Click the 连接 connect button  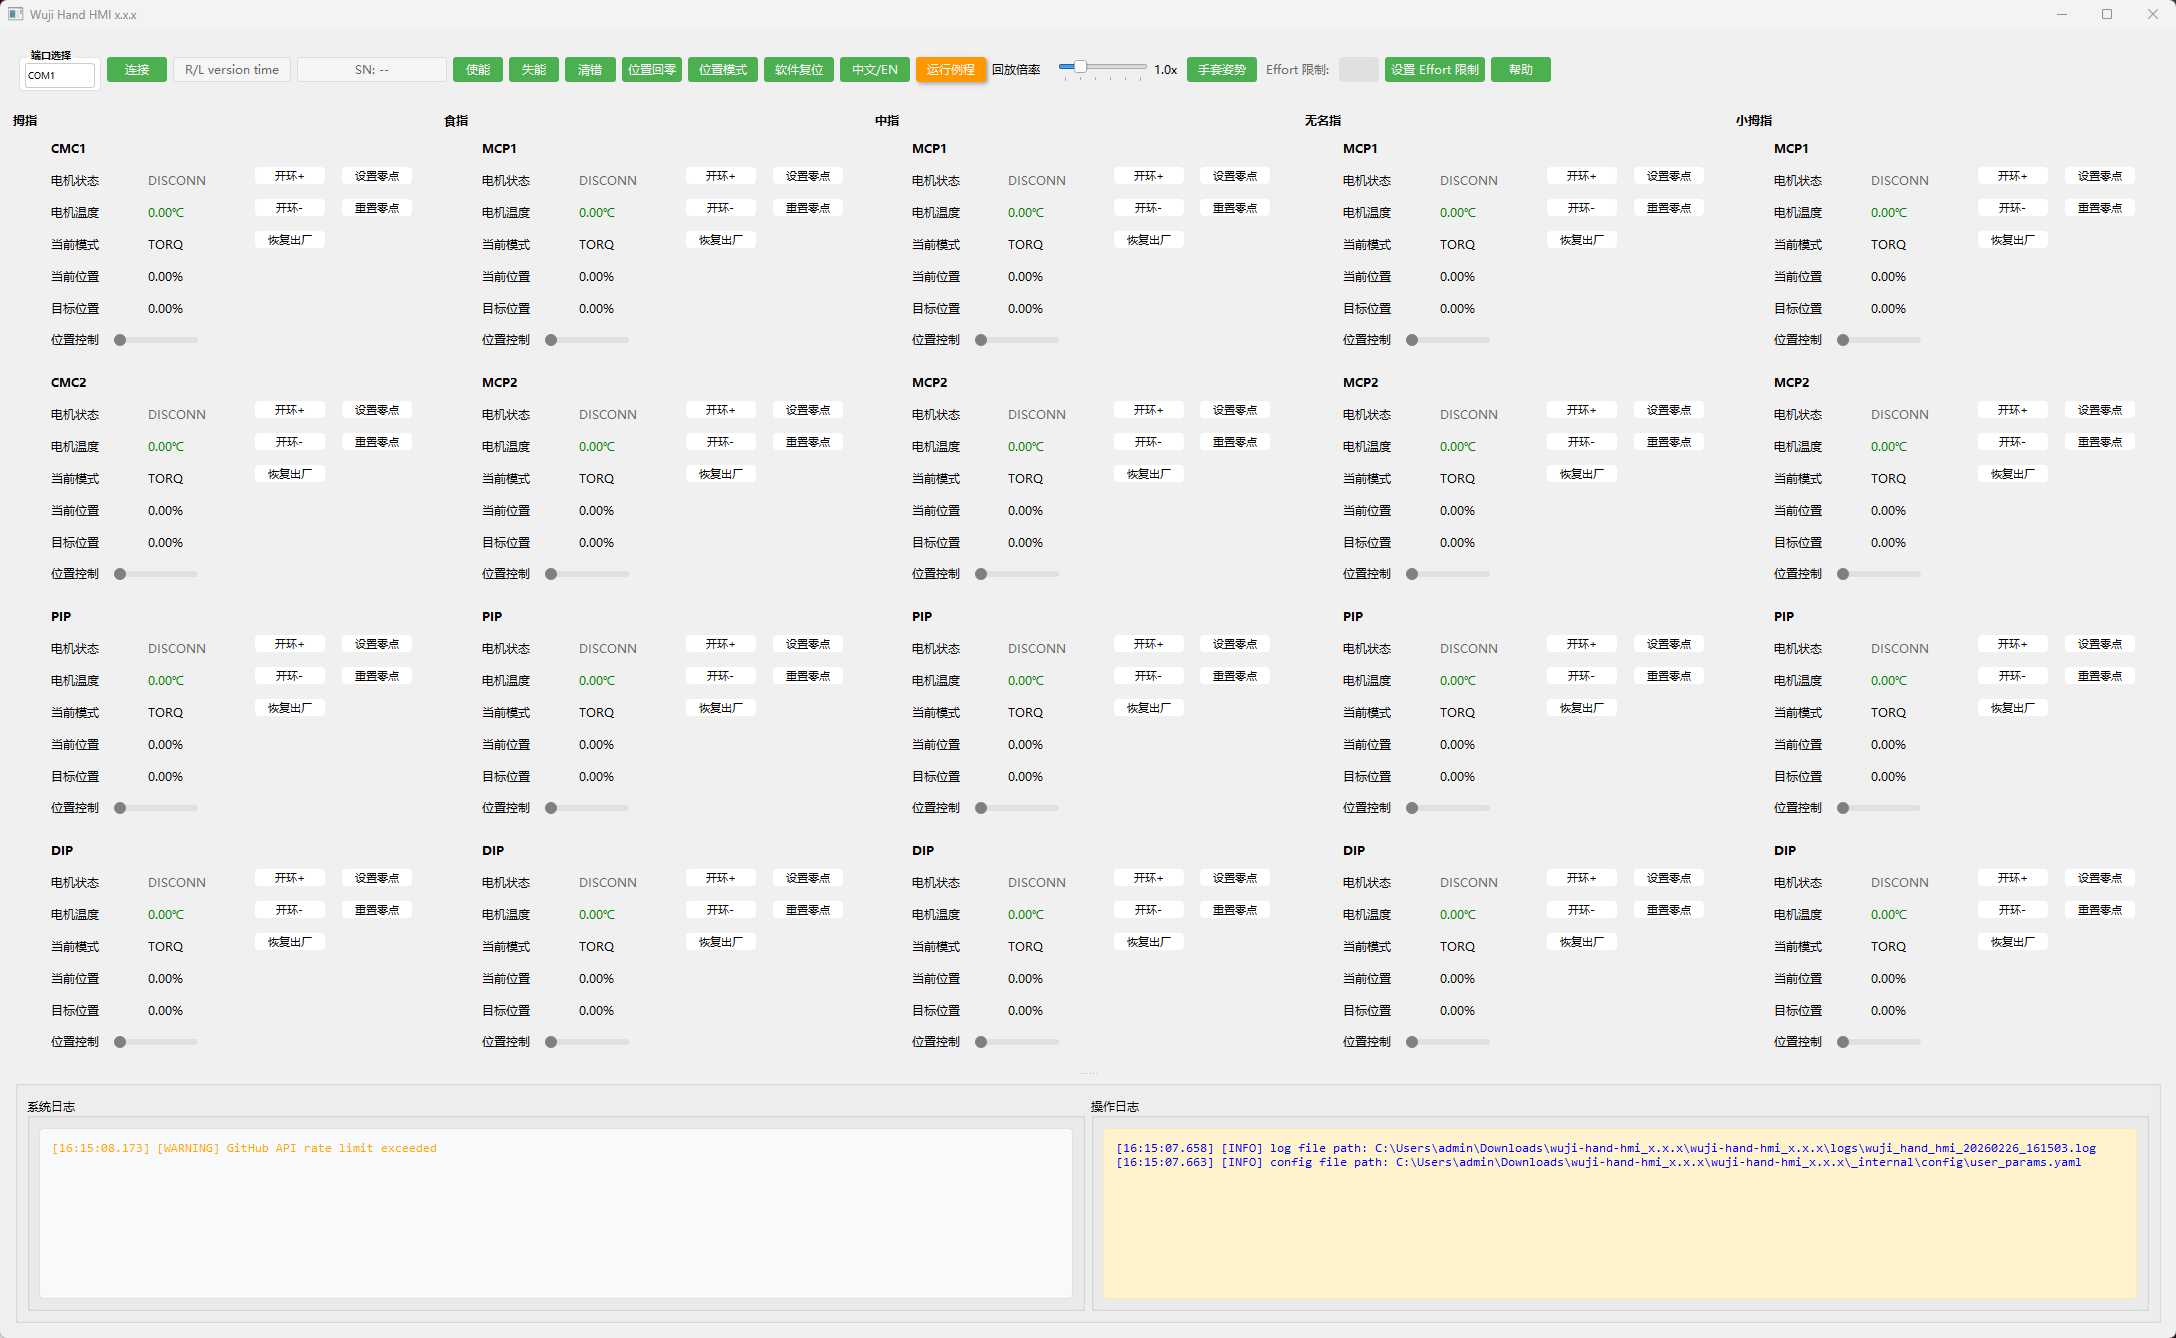(136, 70)
